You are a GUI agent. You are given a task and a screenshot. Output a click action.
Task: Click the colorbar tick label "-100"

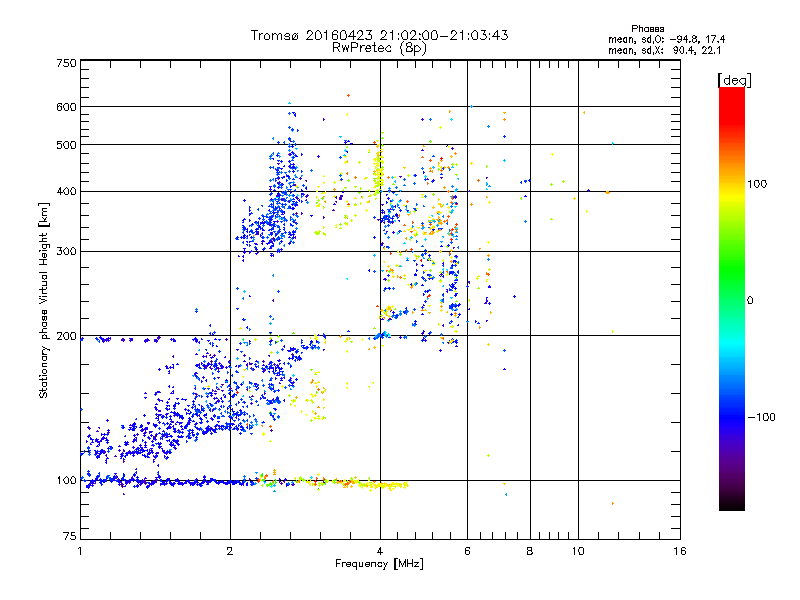(x=762, y=417)
